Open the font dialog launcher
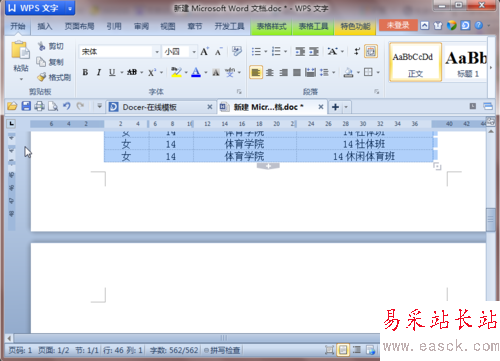 point(239,91)
